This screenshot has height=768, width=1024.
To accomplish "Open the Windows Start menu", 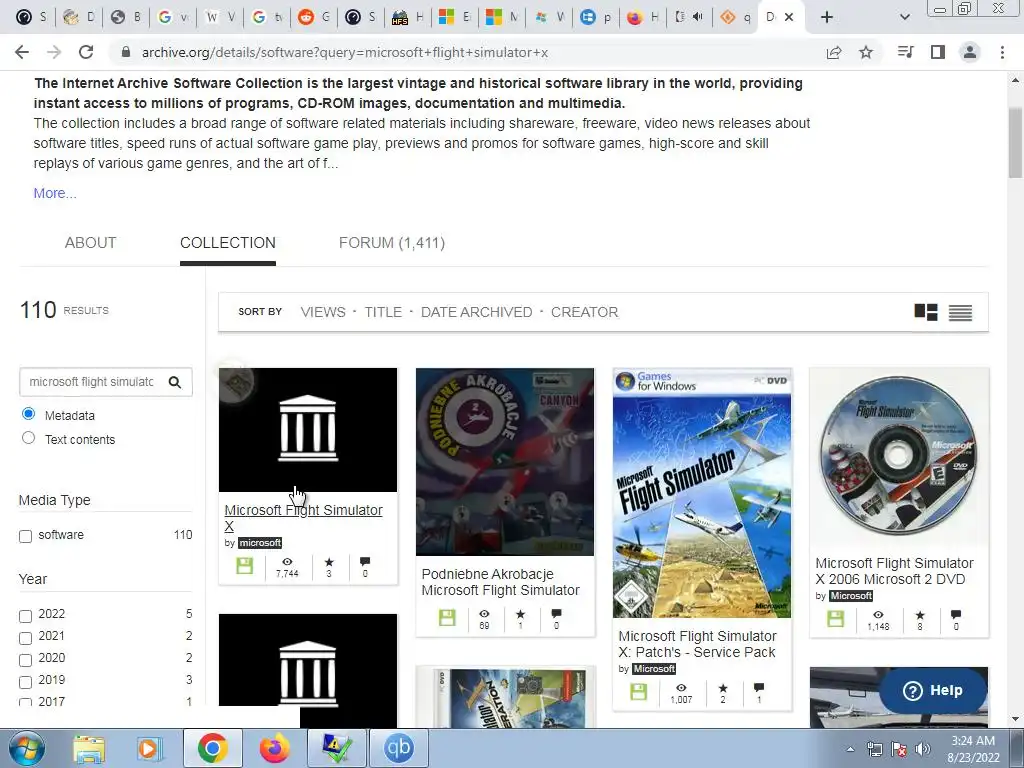I will [x=26, y=748].
